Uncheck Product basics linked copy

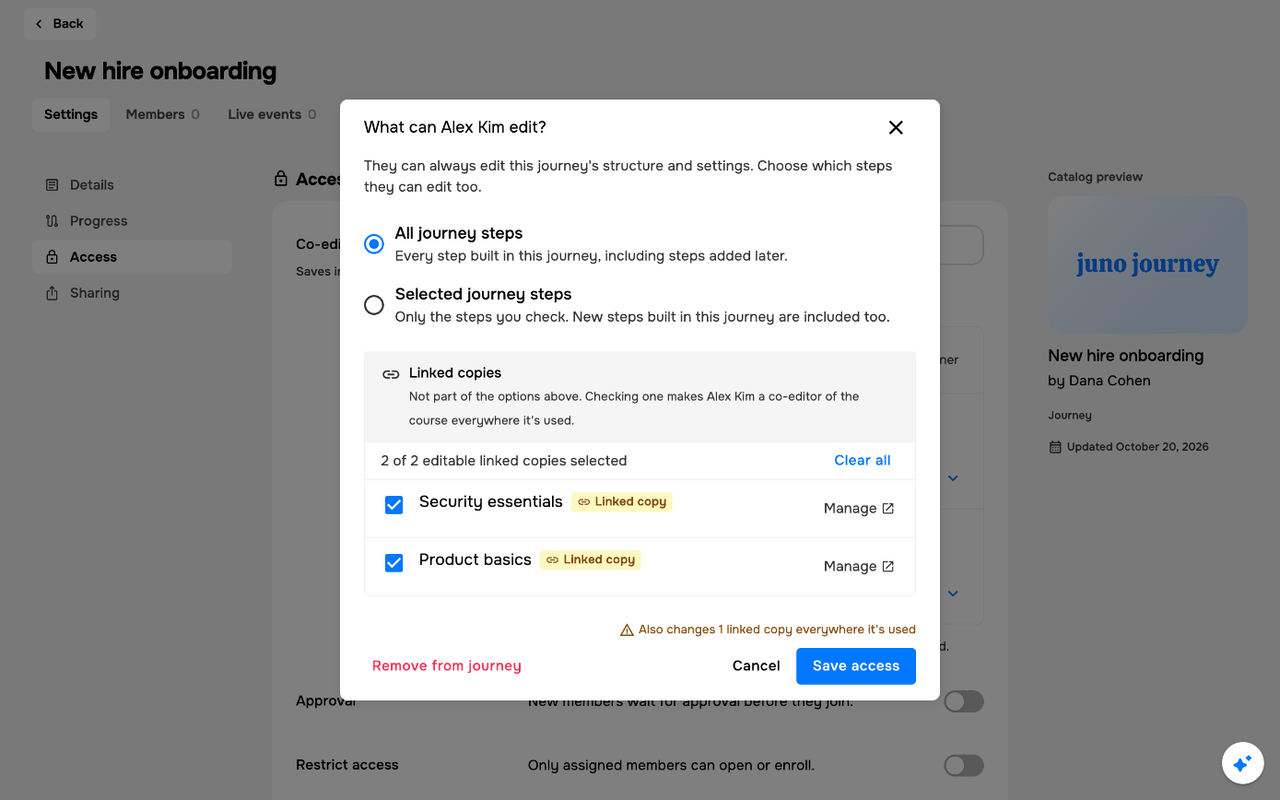394,563
